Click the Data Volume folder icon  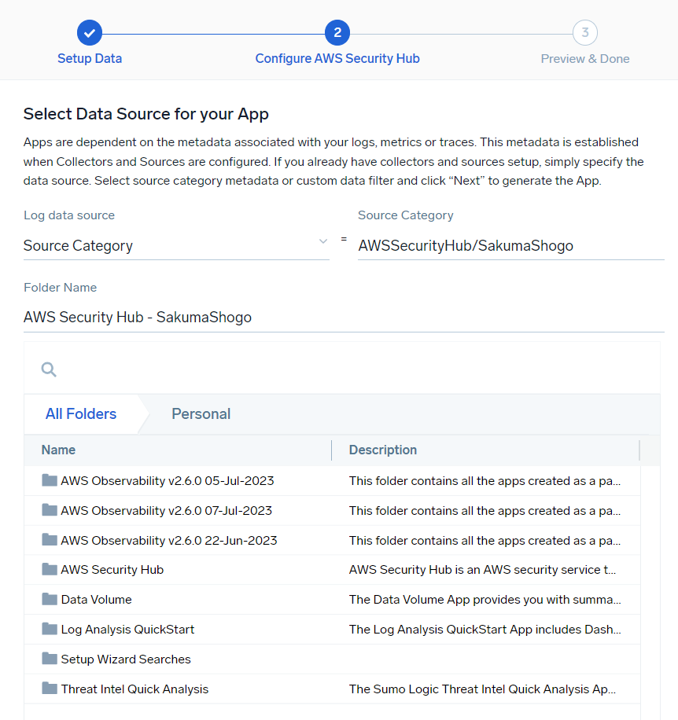point(50,599)
